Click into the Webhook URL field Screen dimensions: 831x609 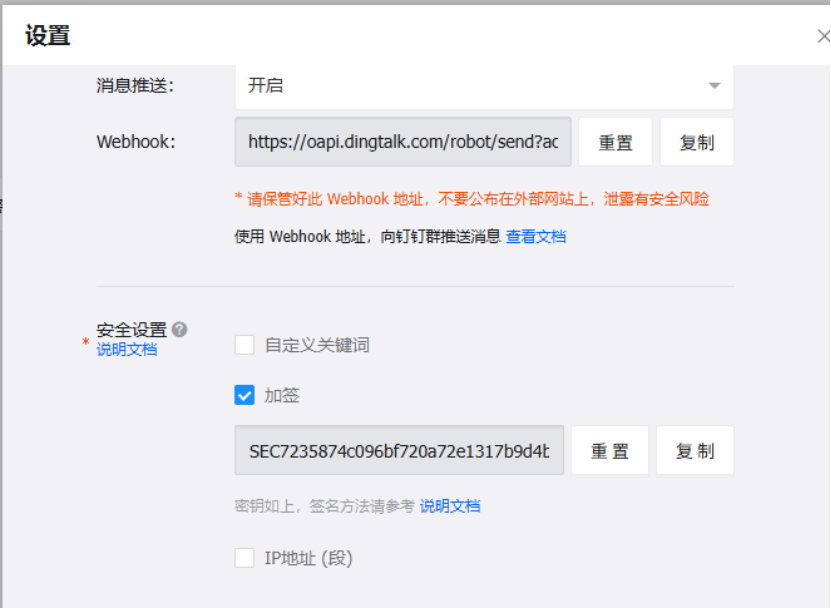pos(403,142)
